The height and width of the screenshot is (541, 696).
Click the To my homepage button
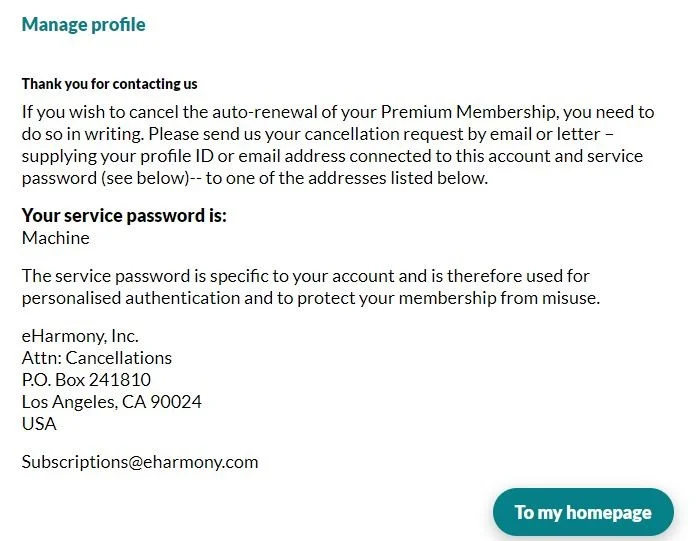pyautogui.click(x=583, y=512)
